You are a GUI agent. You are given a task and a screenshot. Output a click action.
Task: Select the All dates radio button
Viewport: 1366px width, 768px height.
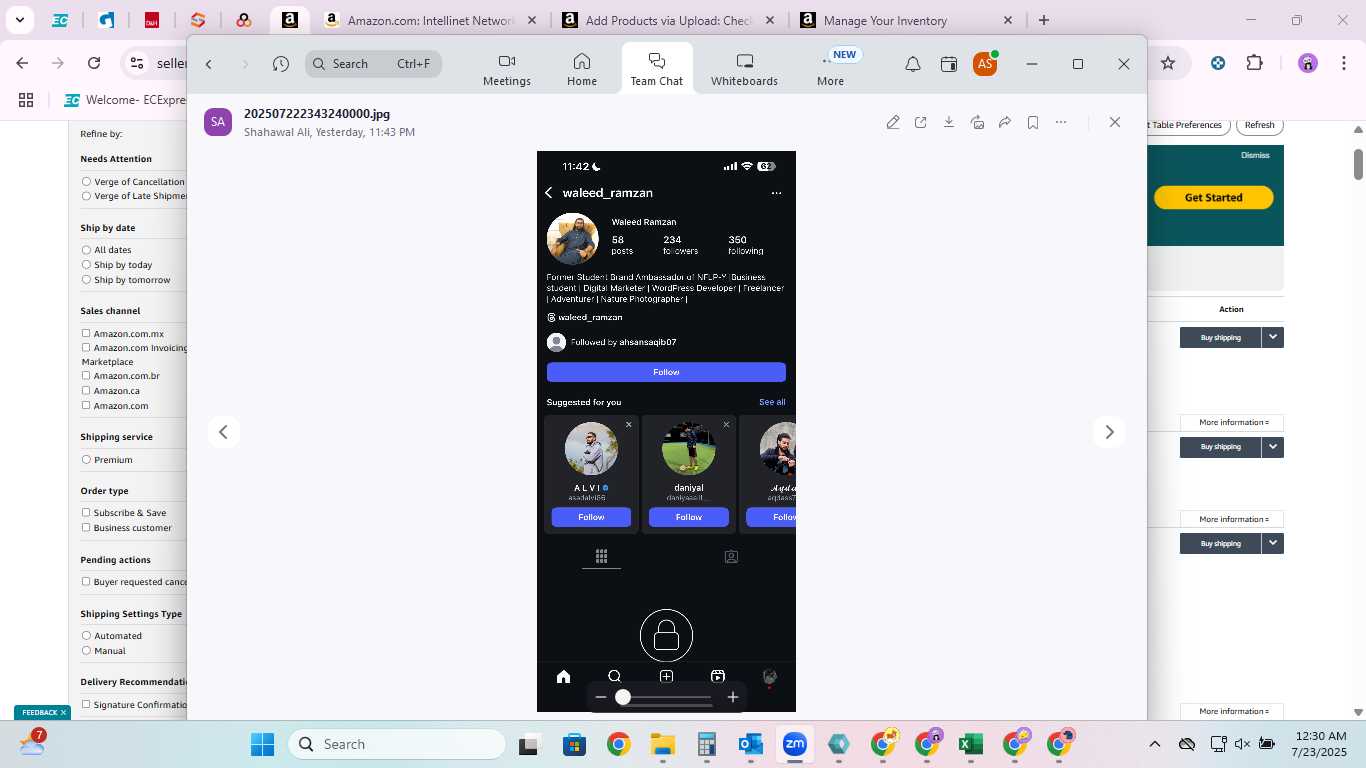[x=86, y=250]
